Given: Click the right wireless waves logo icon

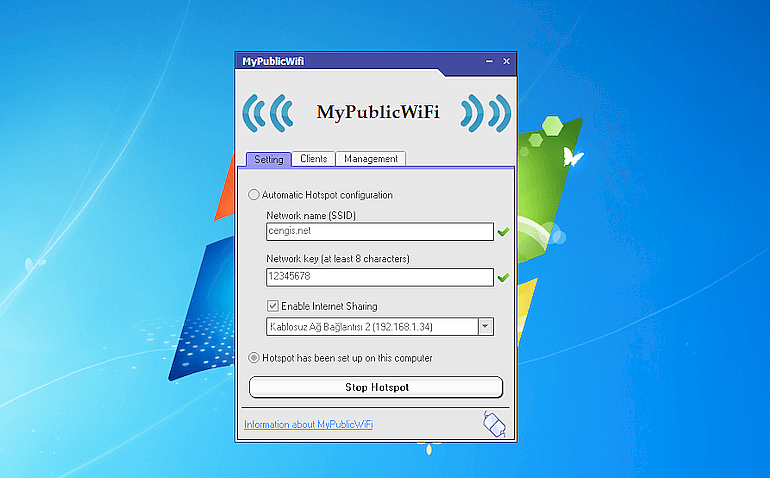Looking at the screenshot, I should [x=486, y=113].
